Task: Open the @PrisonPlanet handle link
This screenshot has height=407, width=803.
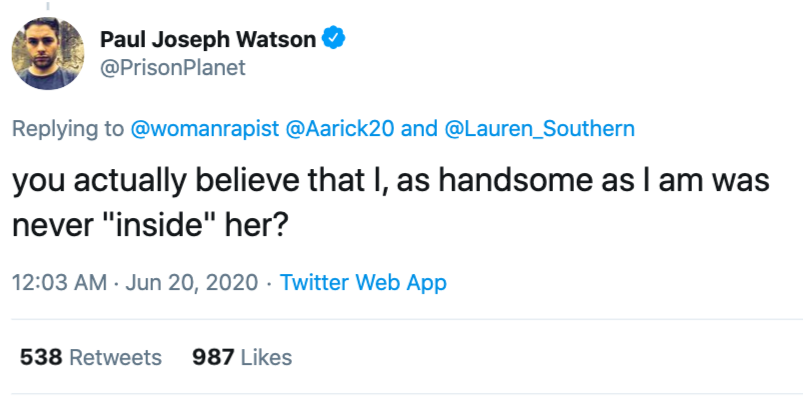Action: (x=172, y=68)
